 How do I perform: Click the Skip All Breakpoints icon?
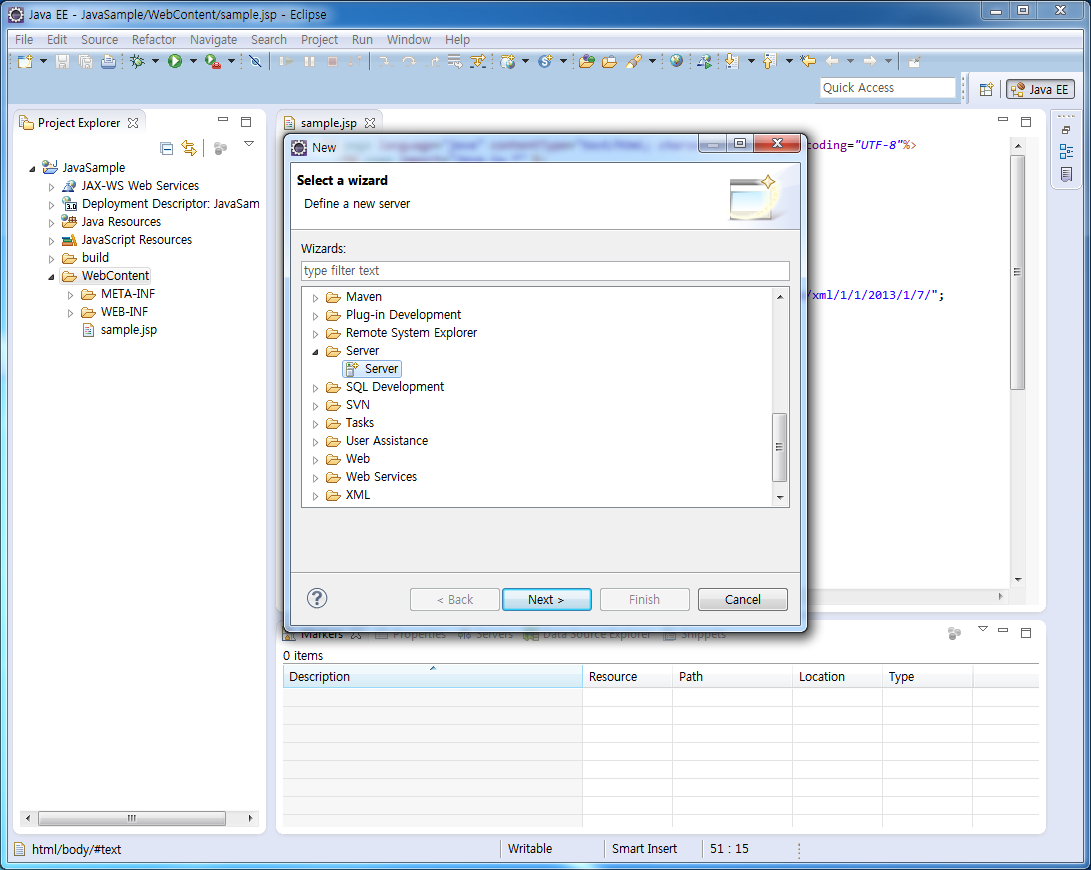pyautogui.click(x=255, y=62)
